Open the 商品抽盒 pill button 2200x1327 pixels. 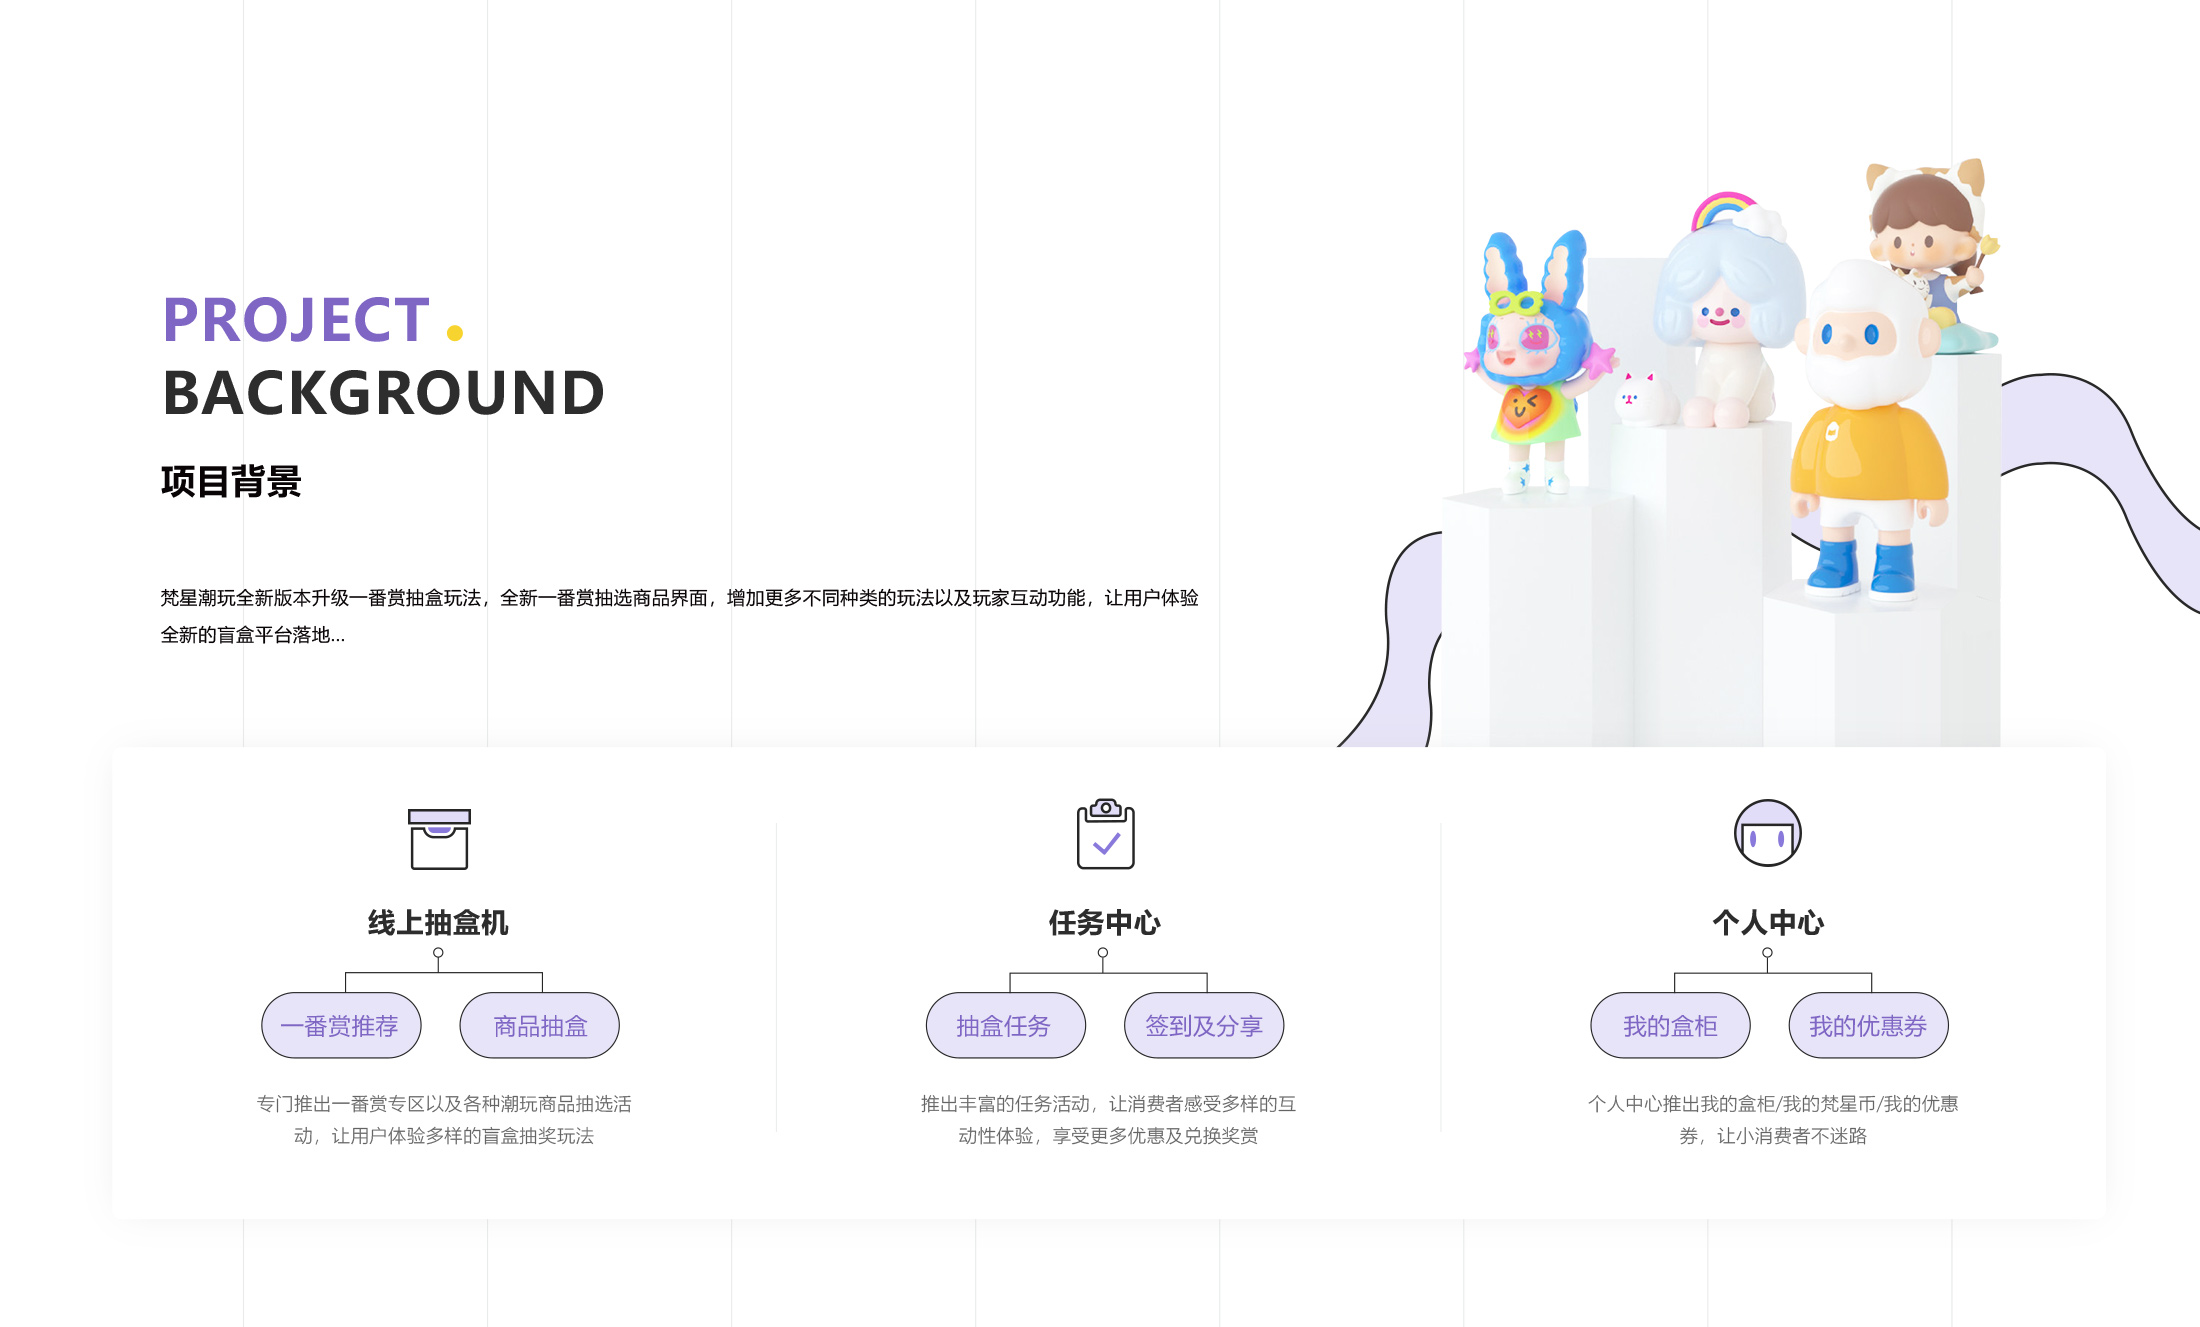pyautogui.click(x=539, y=1025)
